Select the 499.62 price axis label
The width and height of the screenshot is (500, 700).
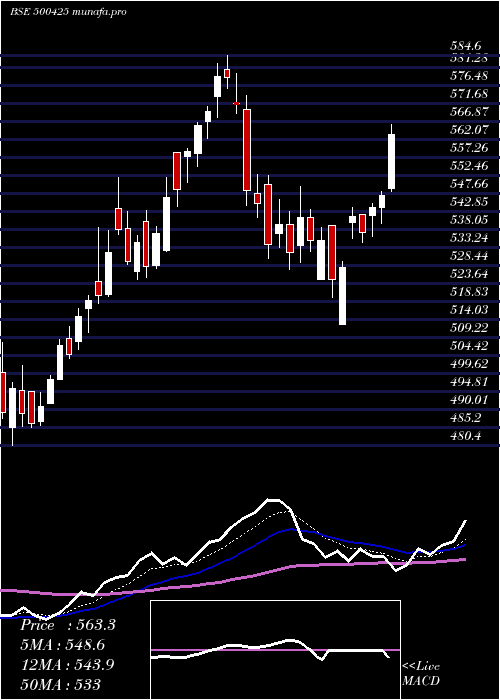point(469,364)
